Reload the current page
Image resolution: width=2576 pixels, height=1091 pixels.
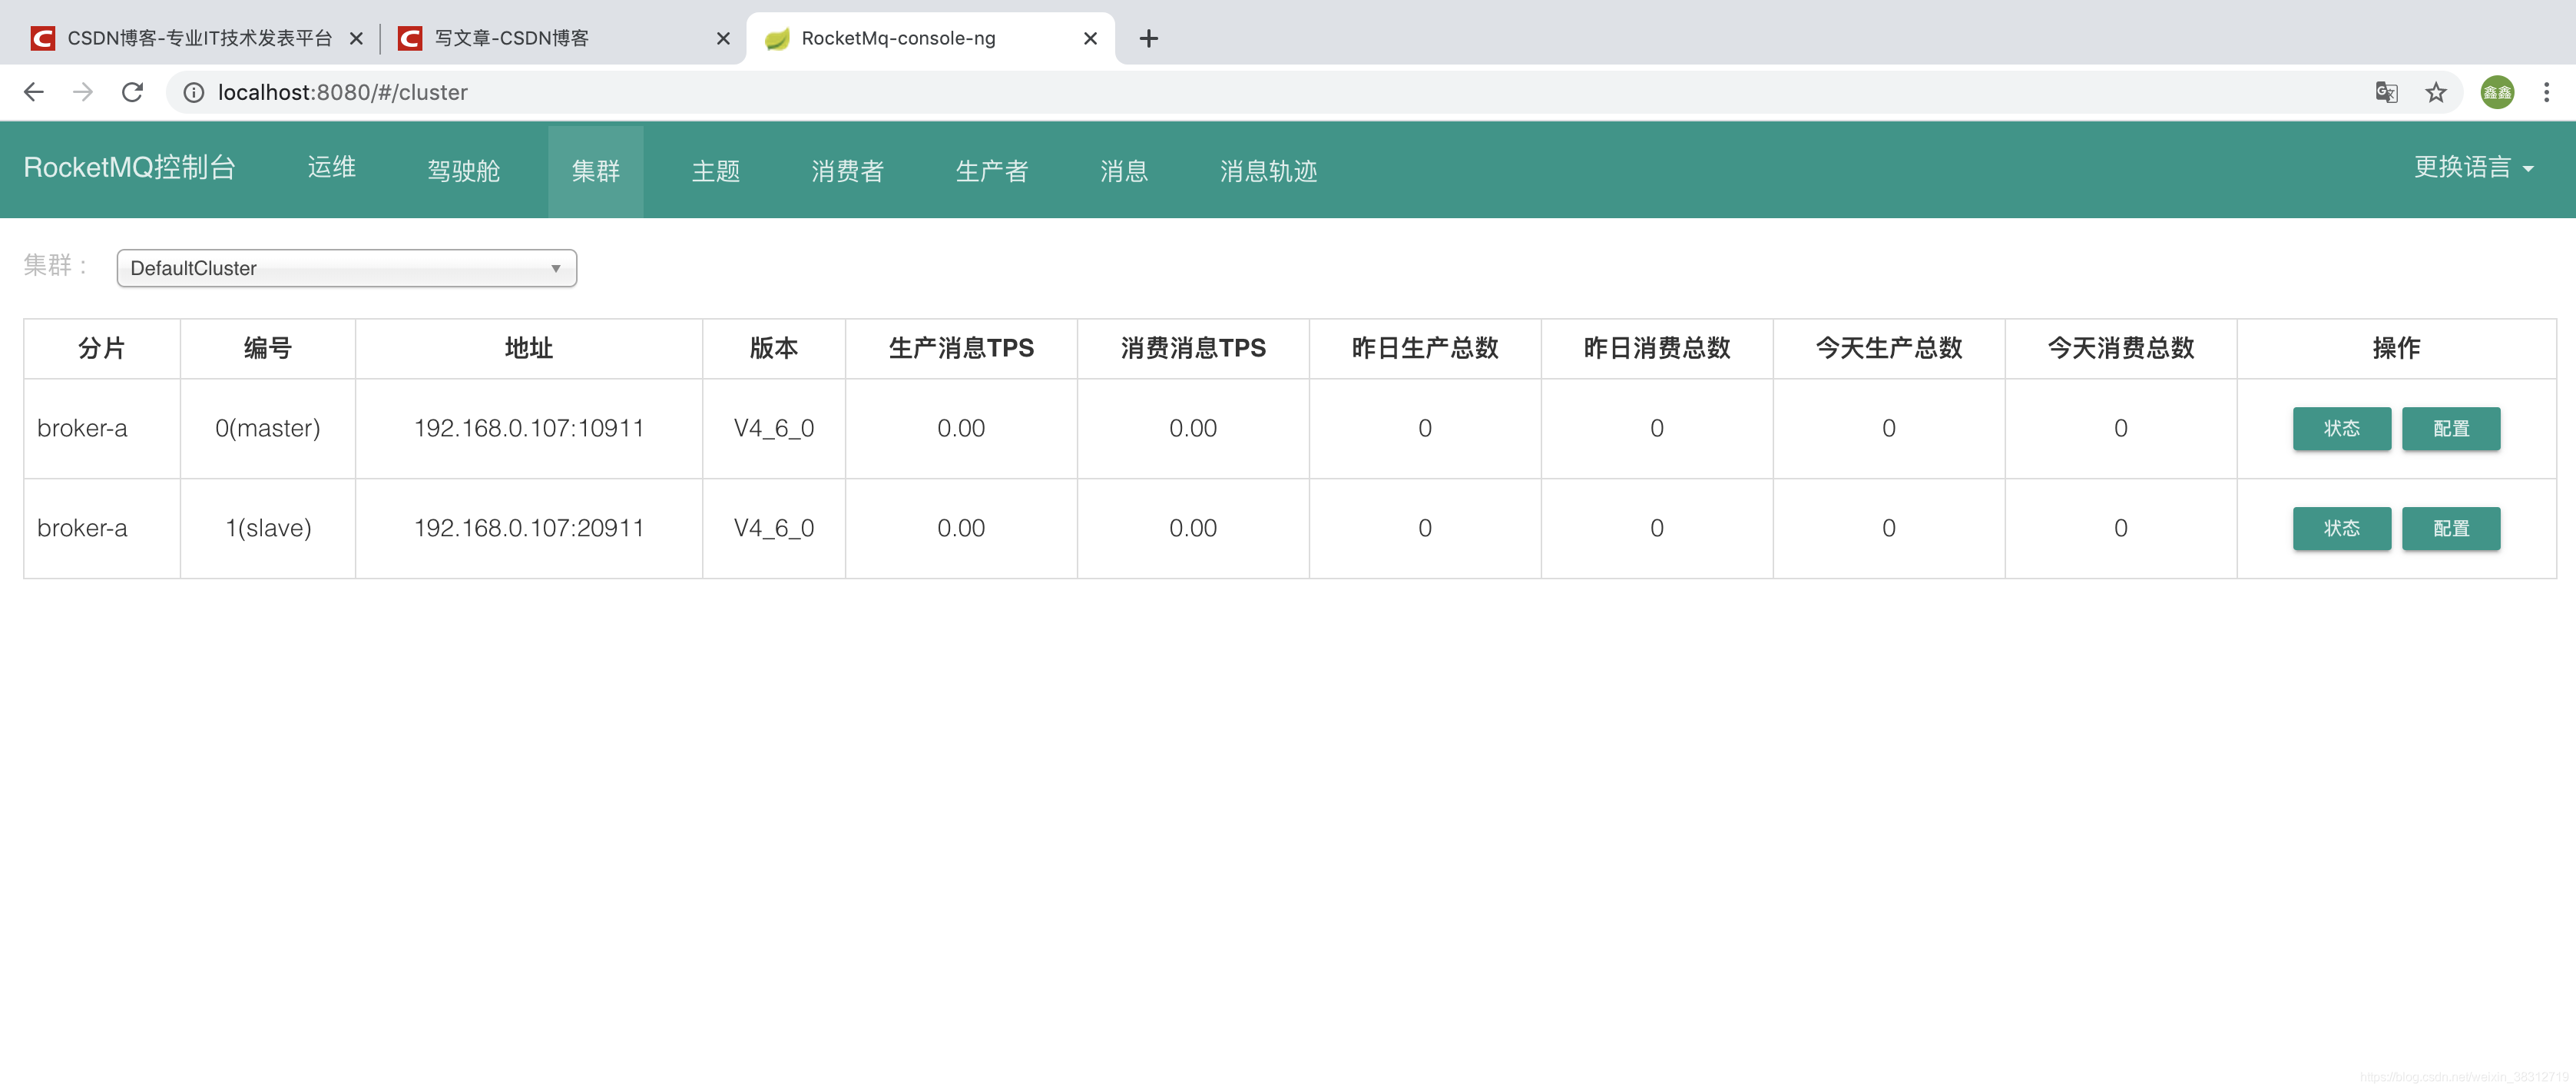coord(132,92)
